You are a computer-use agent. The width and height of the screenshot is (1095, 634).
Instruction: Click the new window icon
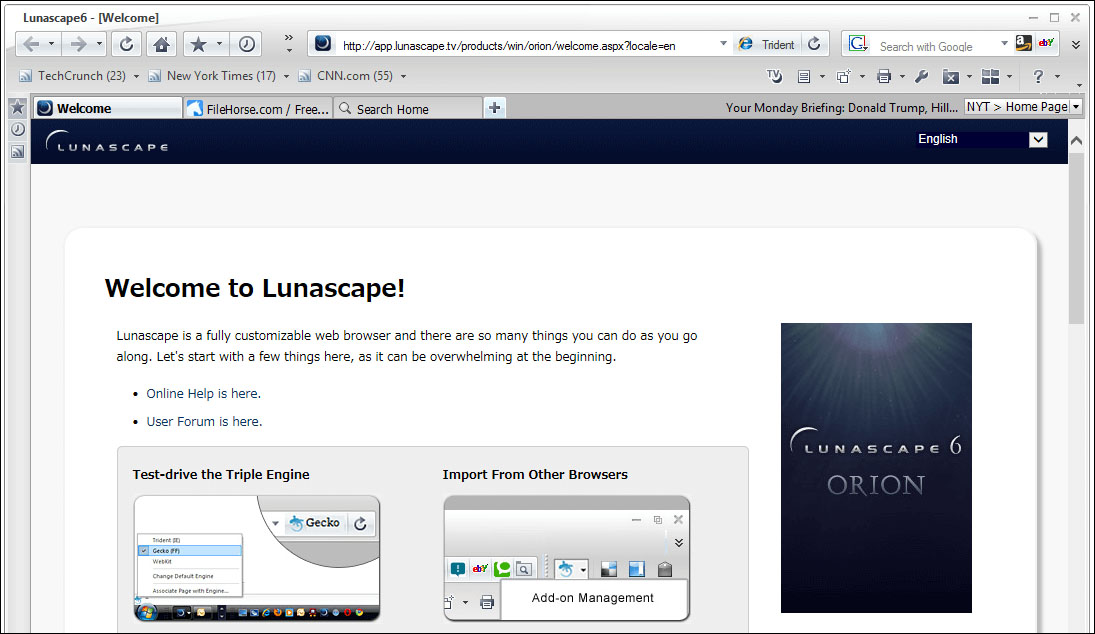point(844,77)
